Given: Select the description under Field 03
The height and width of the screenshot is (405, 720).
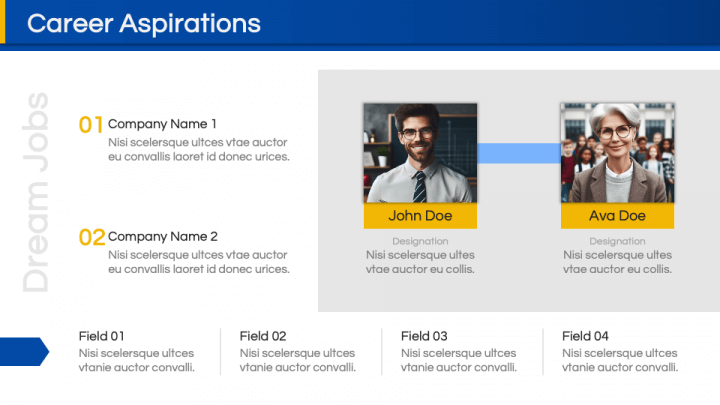Looking at the screenshot, I should 459,360.
